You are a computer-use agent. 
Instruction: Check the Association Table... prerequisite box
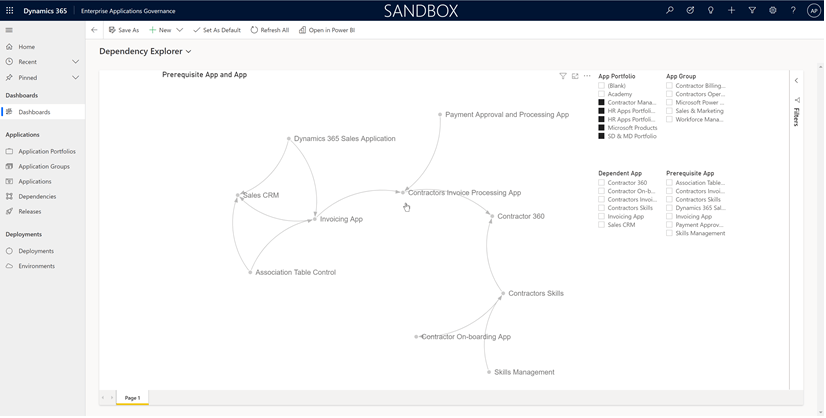(x=670, y=182)
